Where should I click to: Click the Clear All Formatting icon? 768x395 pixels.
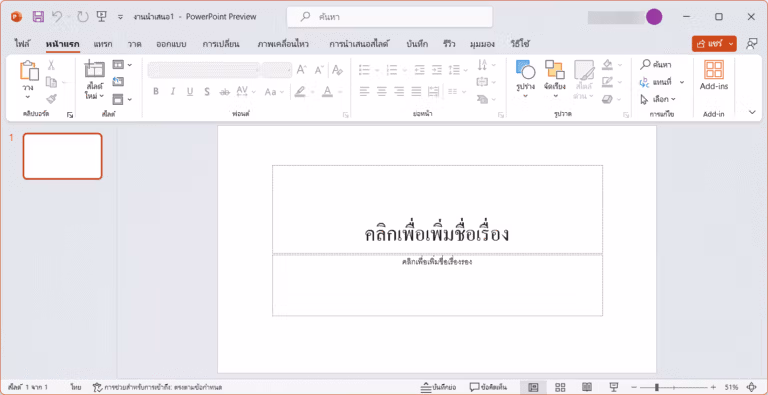coord(337,70)
